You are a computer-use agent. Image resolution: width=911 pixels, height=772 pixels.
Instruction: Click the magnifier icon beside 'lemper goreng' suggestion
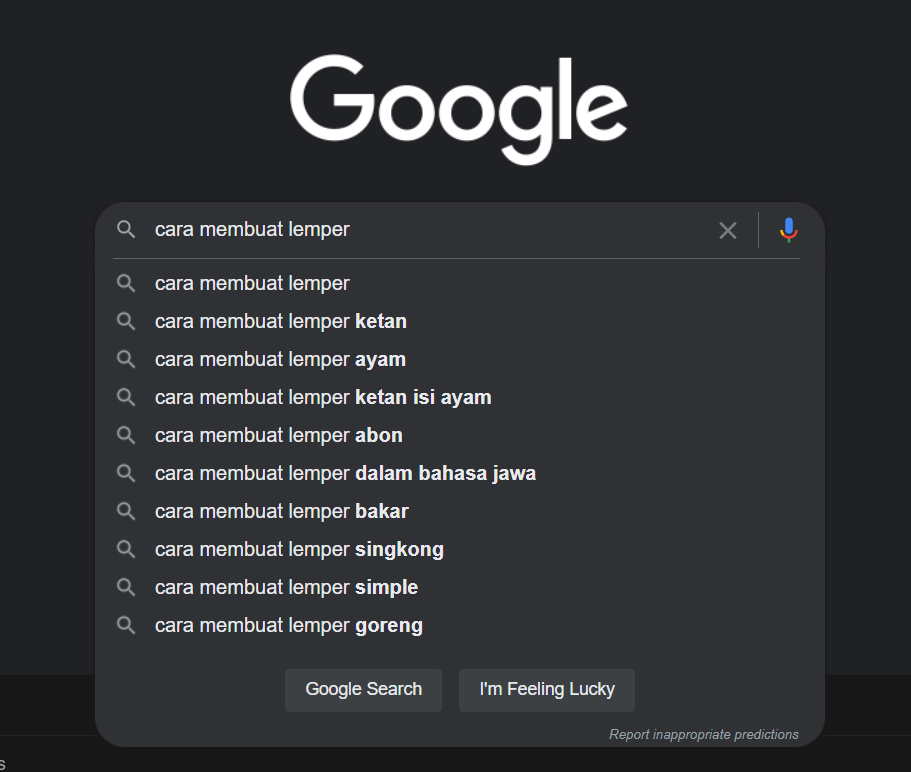[x=126, y=625]
